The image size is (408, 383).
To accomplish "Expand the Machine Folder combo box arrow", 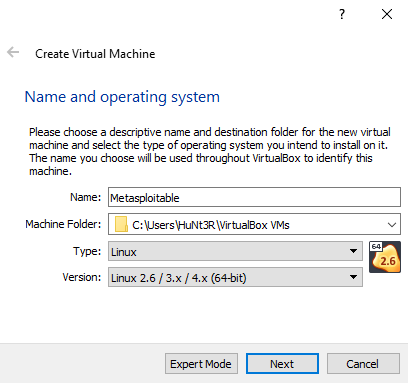I will 392,225.
